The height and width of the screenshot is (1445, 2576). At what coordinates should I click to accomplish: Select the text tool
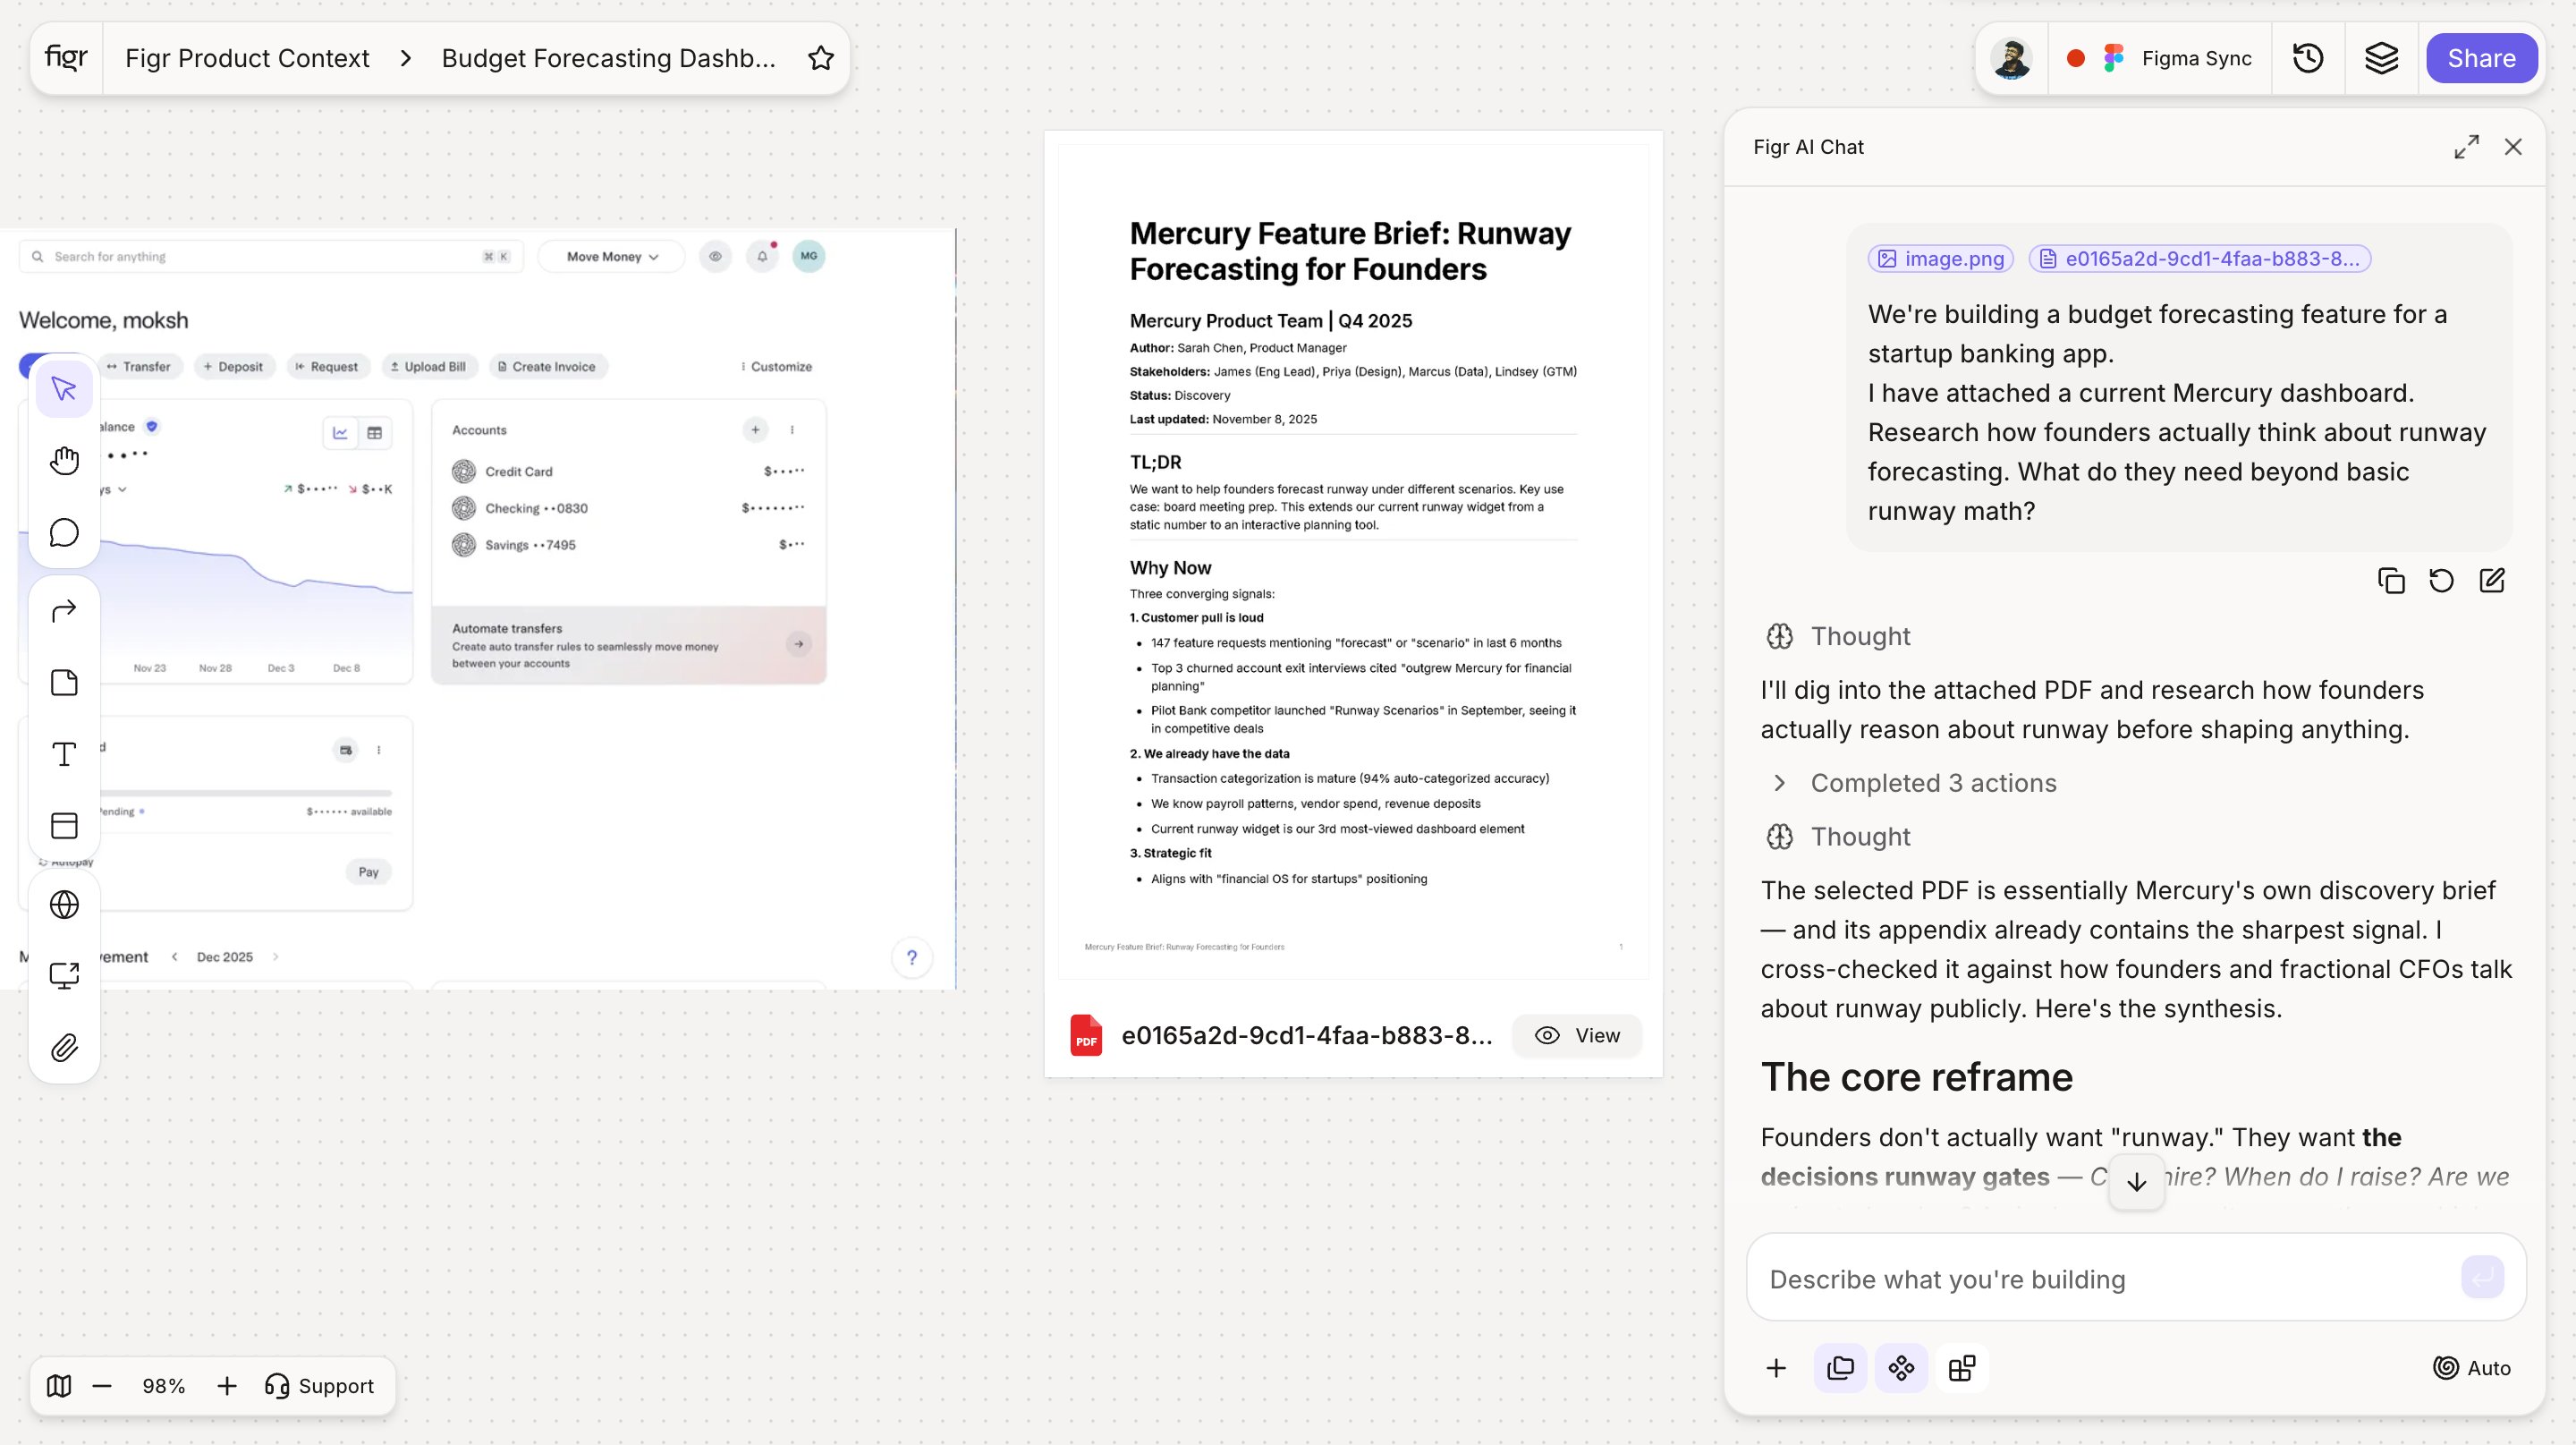(64, 754)
